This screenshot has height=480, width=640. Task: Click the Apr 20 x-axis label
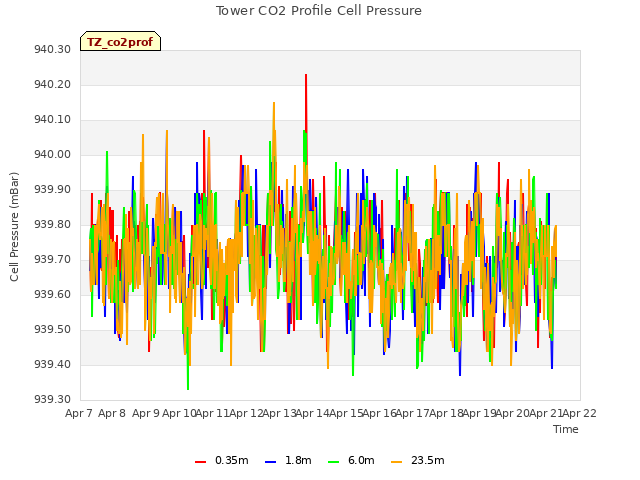[513, 413]
